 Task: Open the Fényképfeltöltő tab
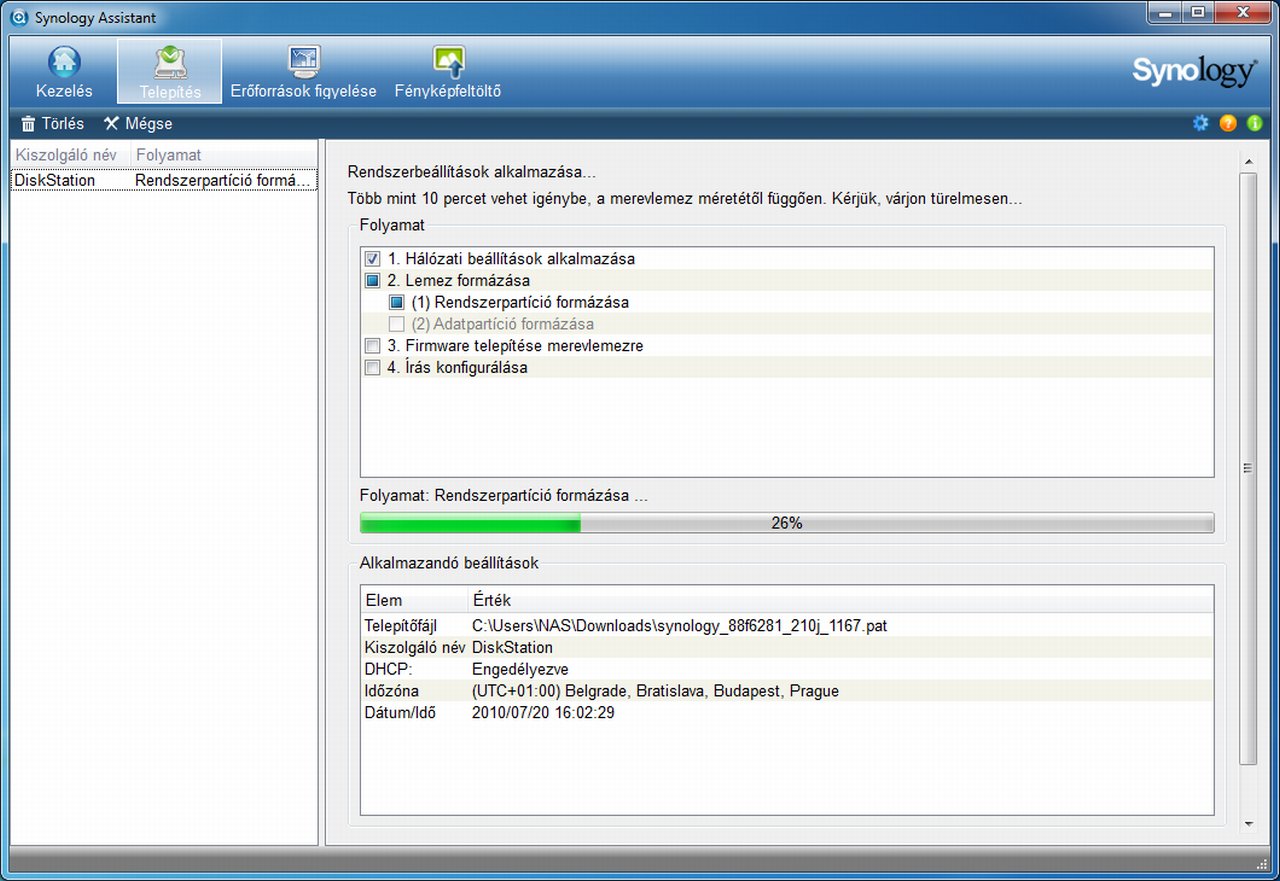point(448,72)
